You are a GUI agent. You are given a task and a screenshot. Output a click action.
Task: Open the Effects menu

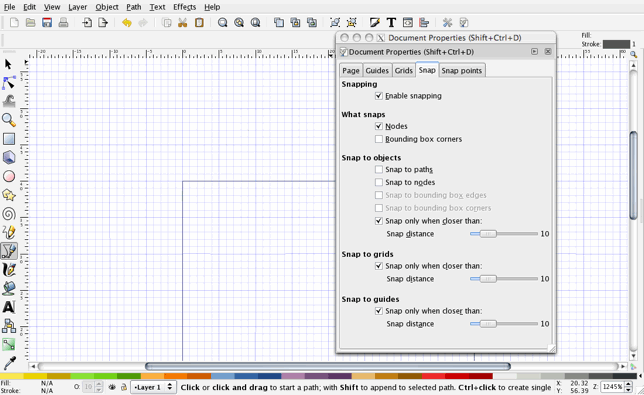[184, 7]
